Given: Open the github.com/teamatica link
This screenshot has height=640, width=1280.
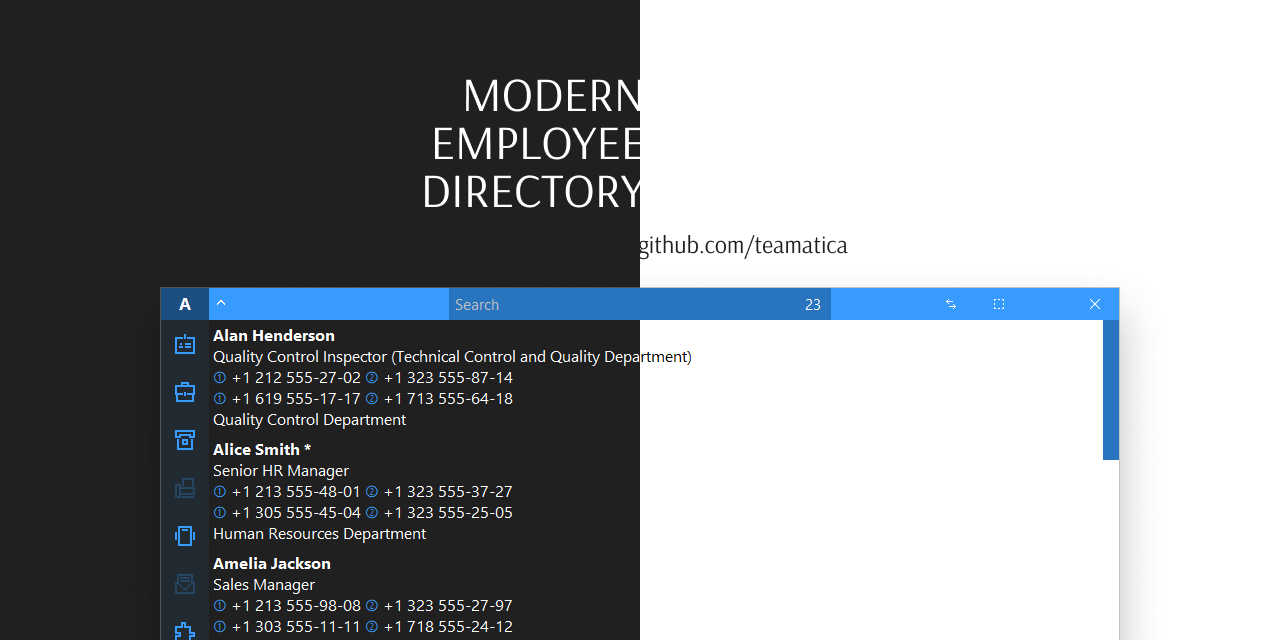Looking at the screenshot, I should 744,244.
